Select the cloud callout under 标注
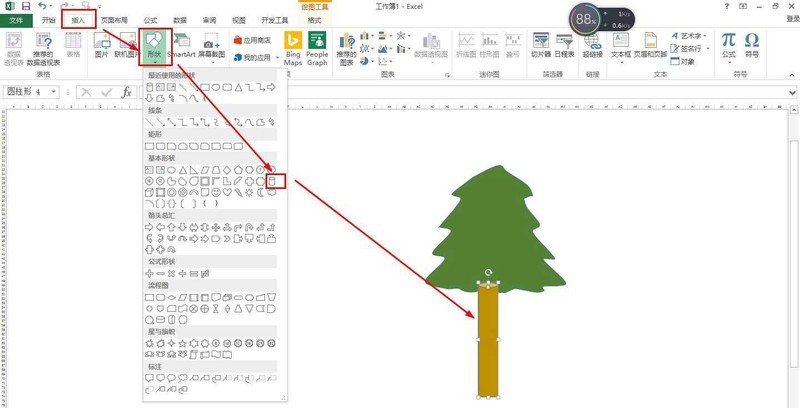The height and width of the screenshot is (408, 800). coord(183,378)
